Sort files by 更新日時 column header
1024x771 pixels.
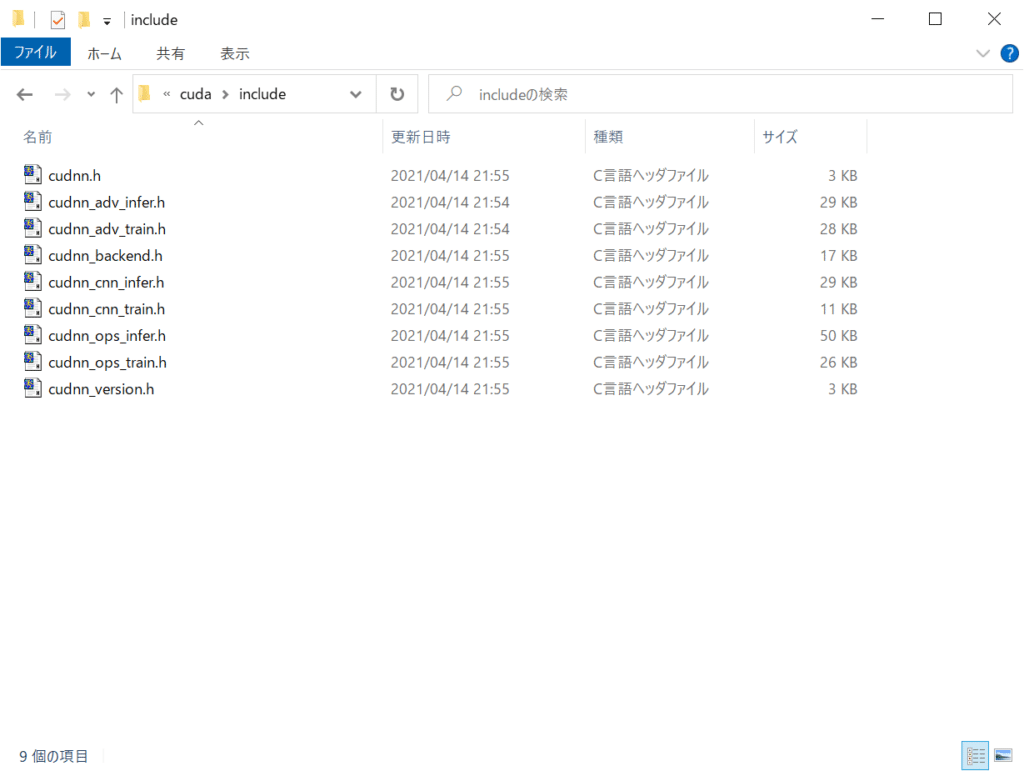click(420, 137)
